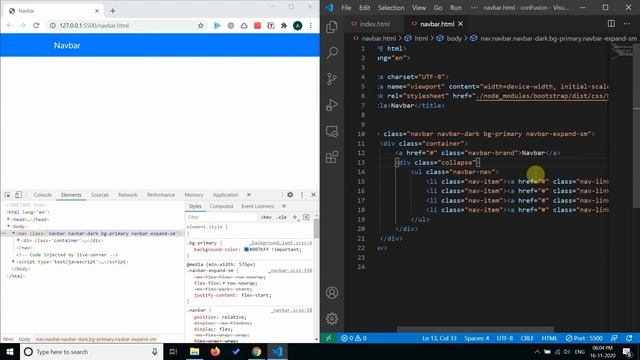
Task: Open the Remote Explorer view
Action: [x=332, y=131]
